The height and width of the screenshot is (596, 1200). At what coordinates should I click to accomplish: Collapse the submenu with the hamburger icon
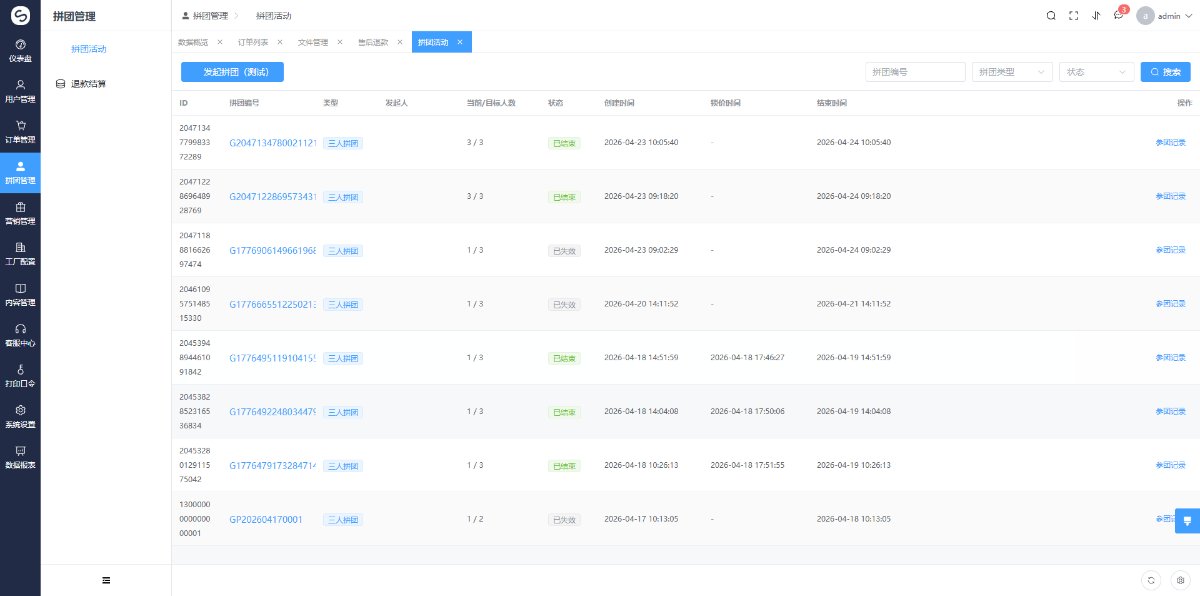point(106,580)
